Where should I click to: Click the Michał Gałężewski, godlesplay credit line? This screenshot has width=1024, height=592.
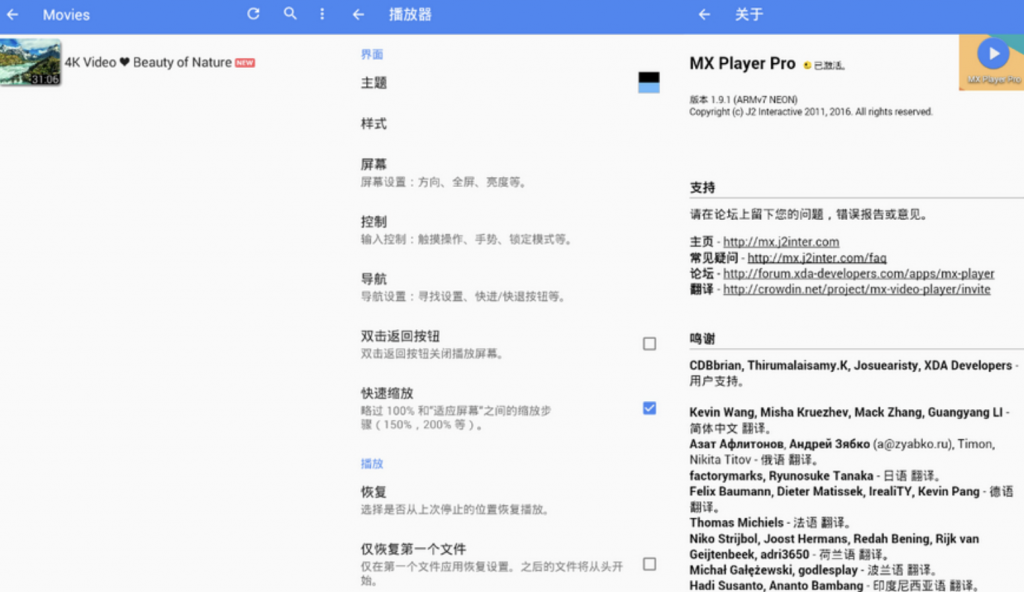[x=814, y=570]
